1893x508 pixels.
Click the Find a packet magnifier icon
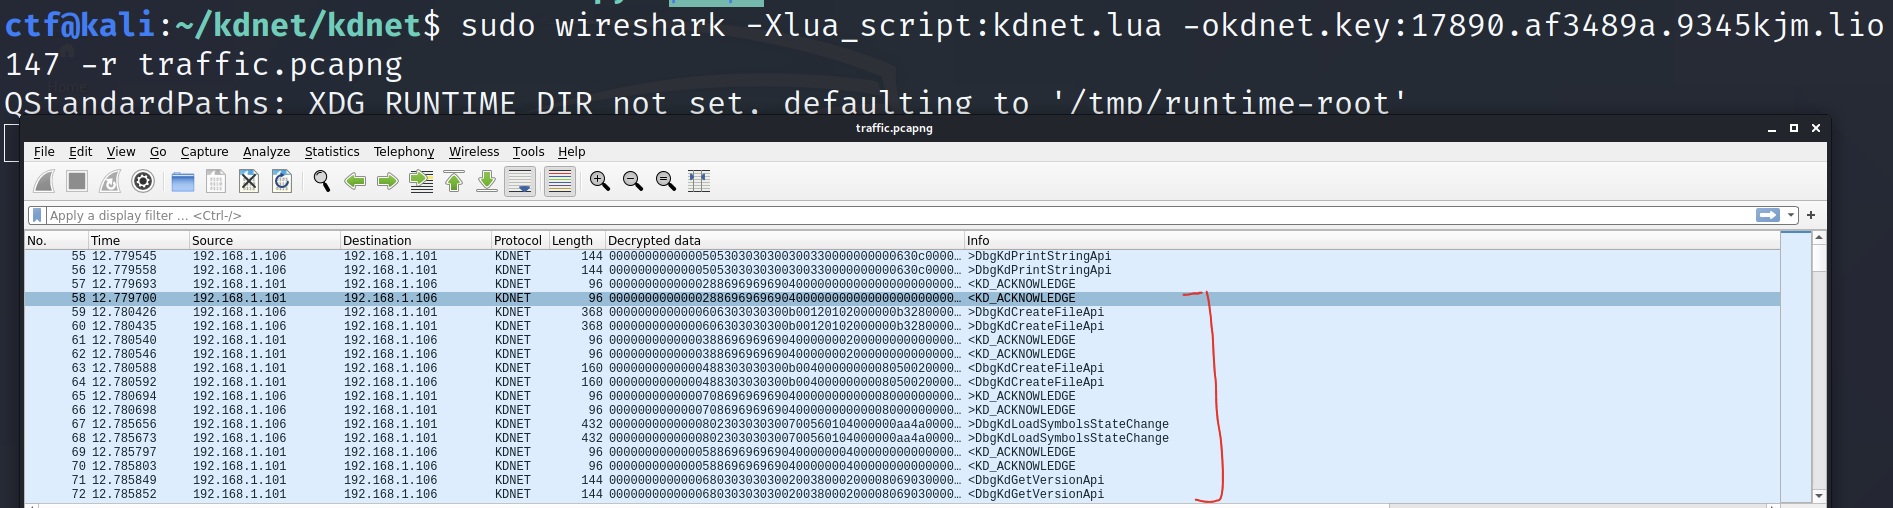tap(322, 181)
